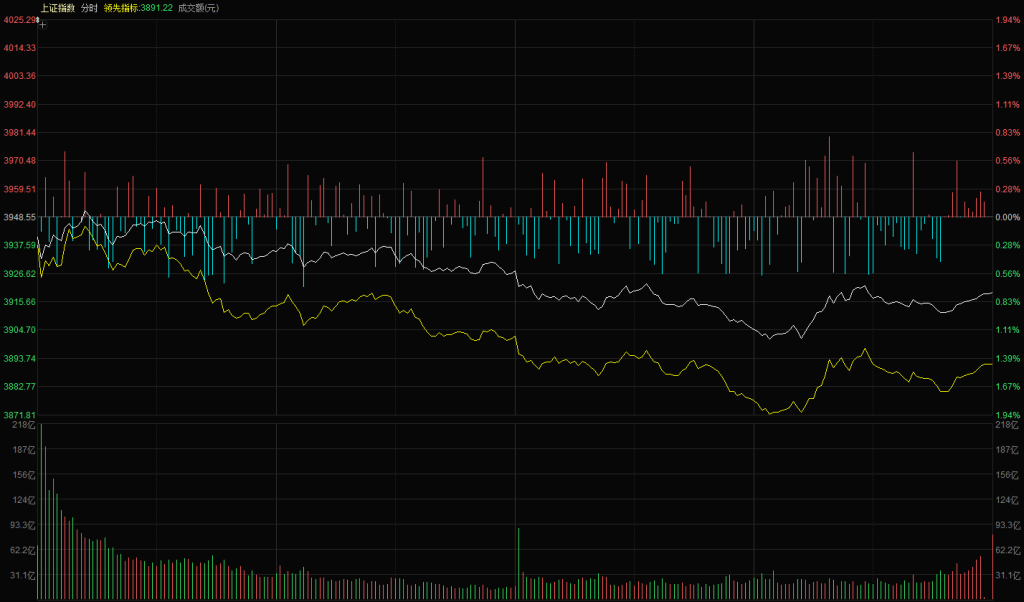Click the green 1.94% label on right axis
Screen dimensions: 1024x602
pyautogui.click(x=1007, y=415)
